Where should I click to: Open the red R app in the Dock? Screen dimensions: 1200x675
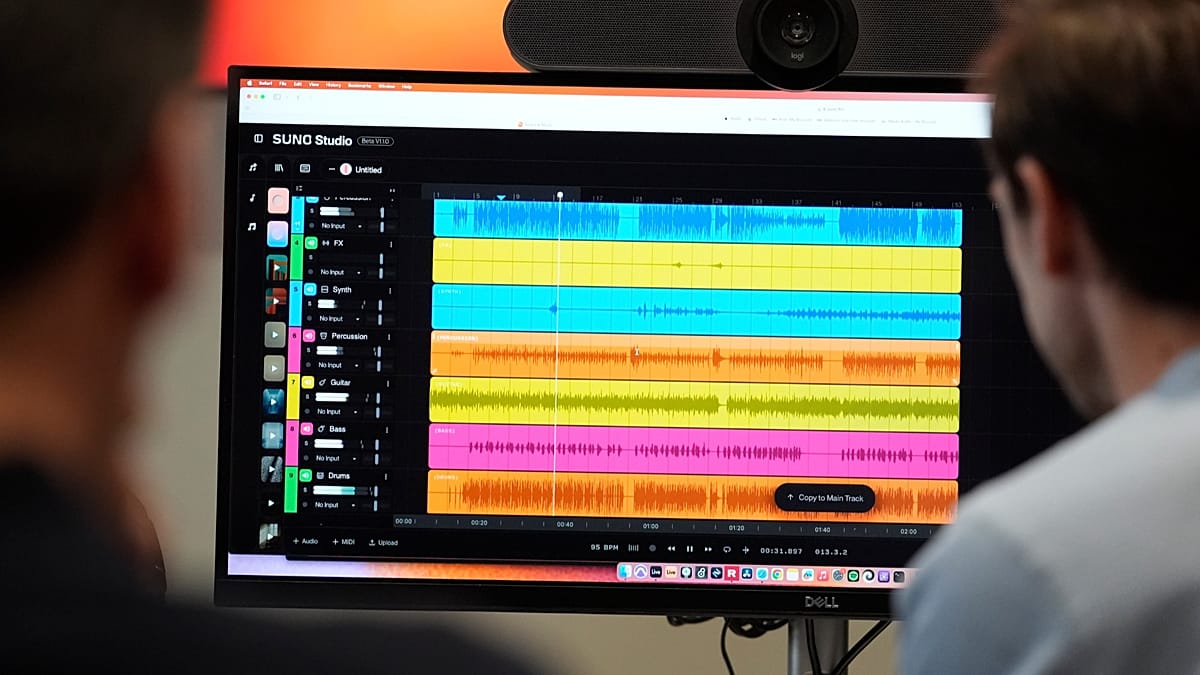tap(732, 573)
